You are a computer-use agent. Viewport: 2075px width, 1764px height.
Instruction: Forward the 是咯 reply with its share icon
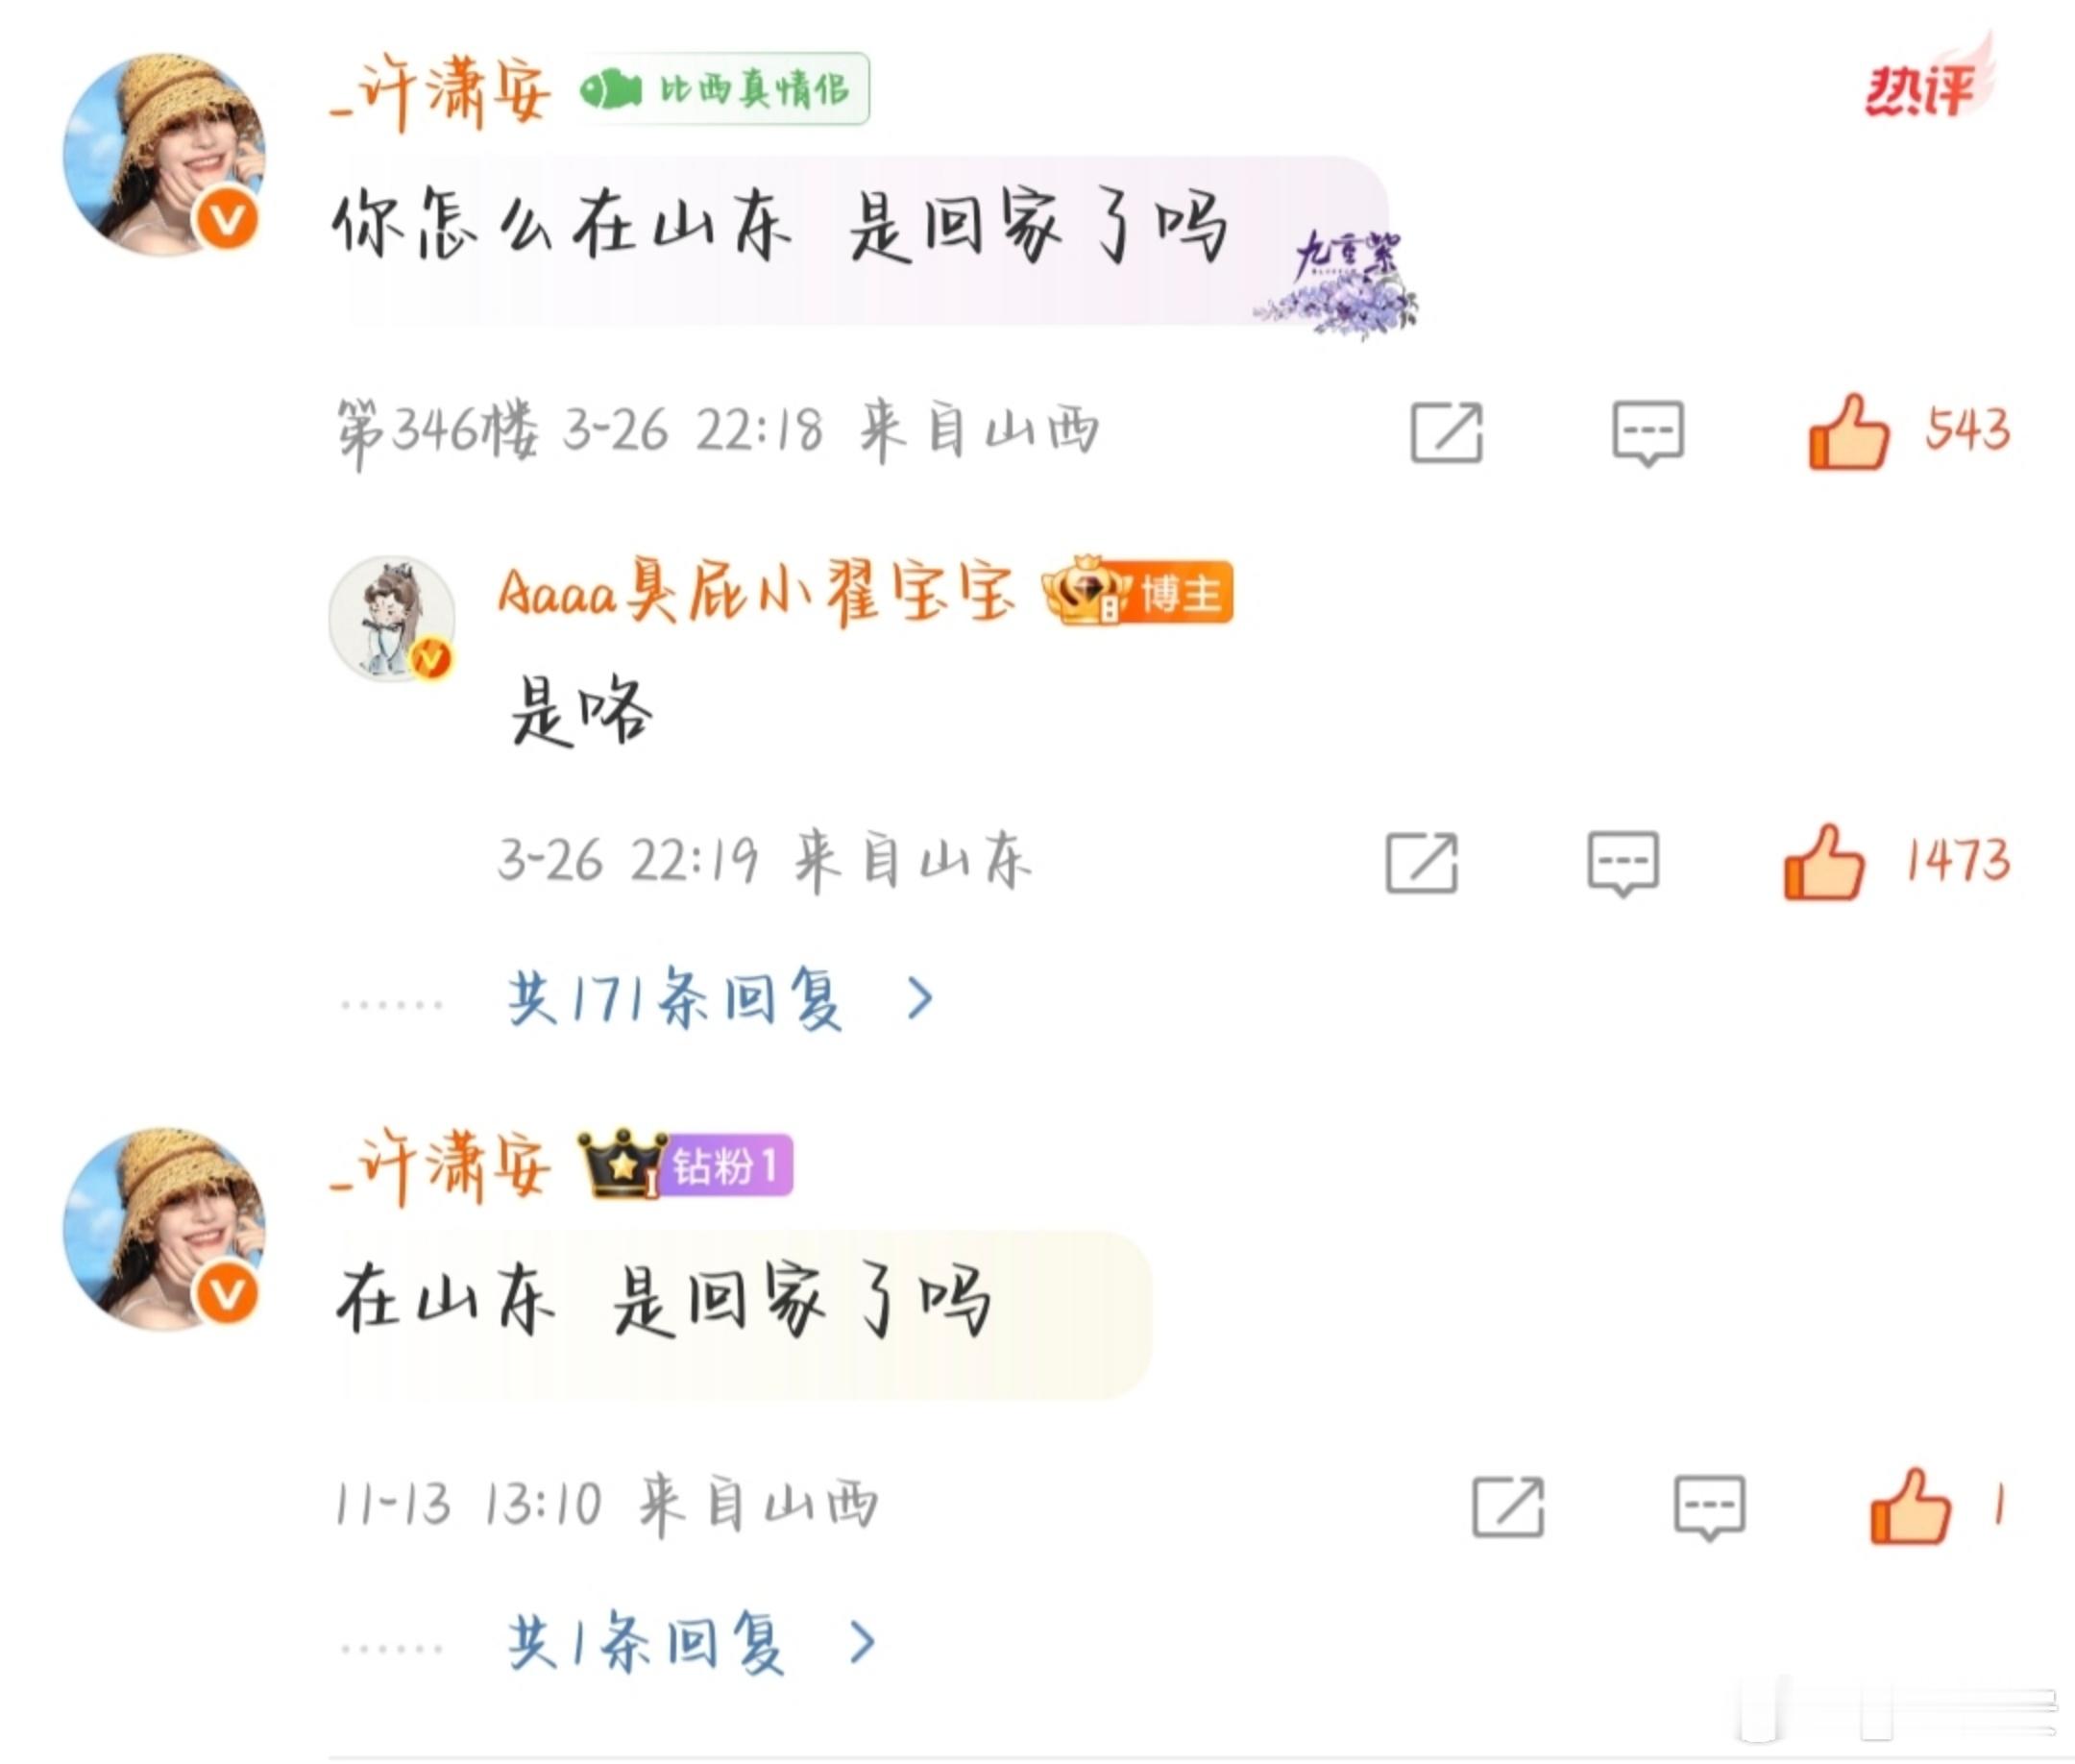point(1421,862)
